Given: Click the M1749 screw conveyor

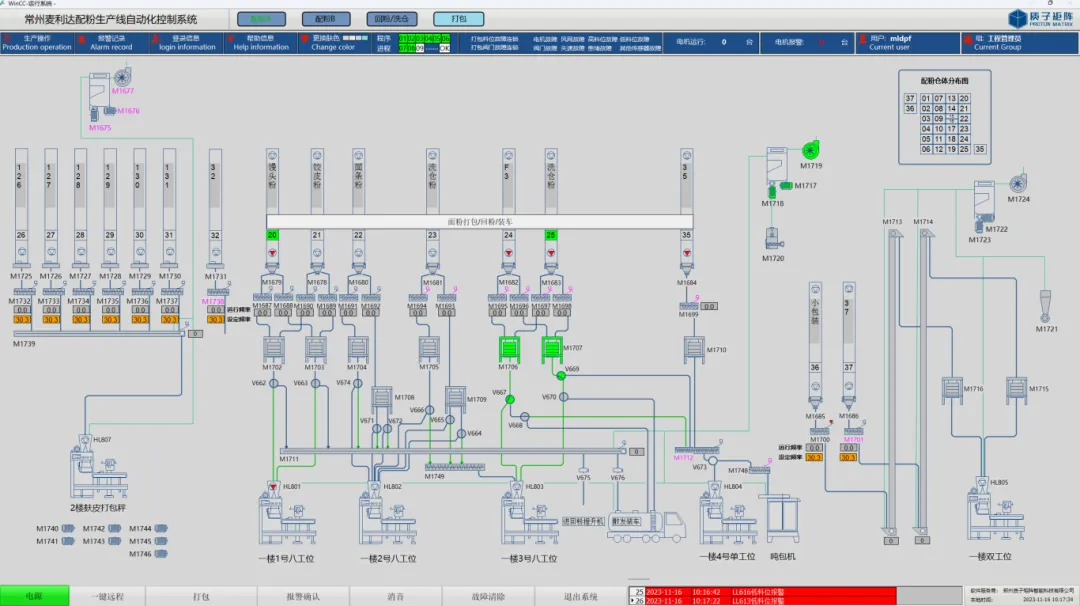Looking at the screenshot, I should [x=455, y=467].
